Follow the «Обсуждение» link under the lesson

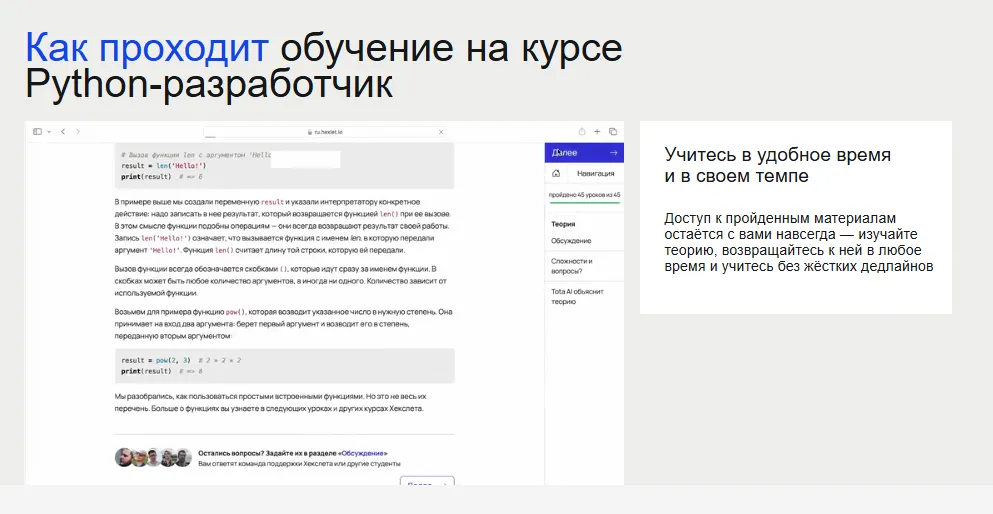(x=362, y=453)
